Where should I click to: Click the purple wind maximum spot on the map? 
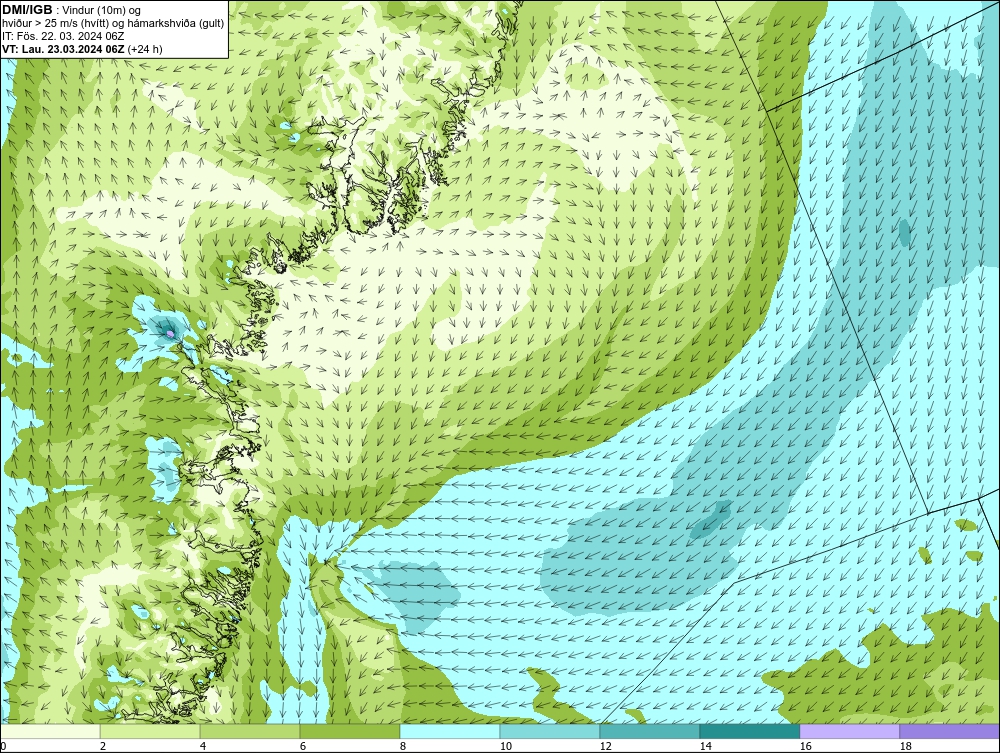170,333
